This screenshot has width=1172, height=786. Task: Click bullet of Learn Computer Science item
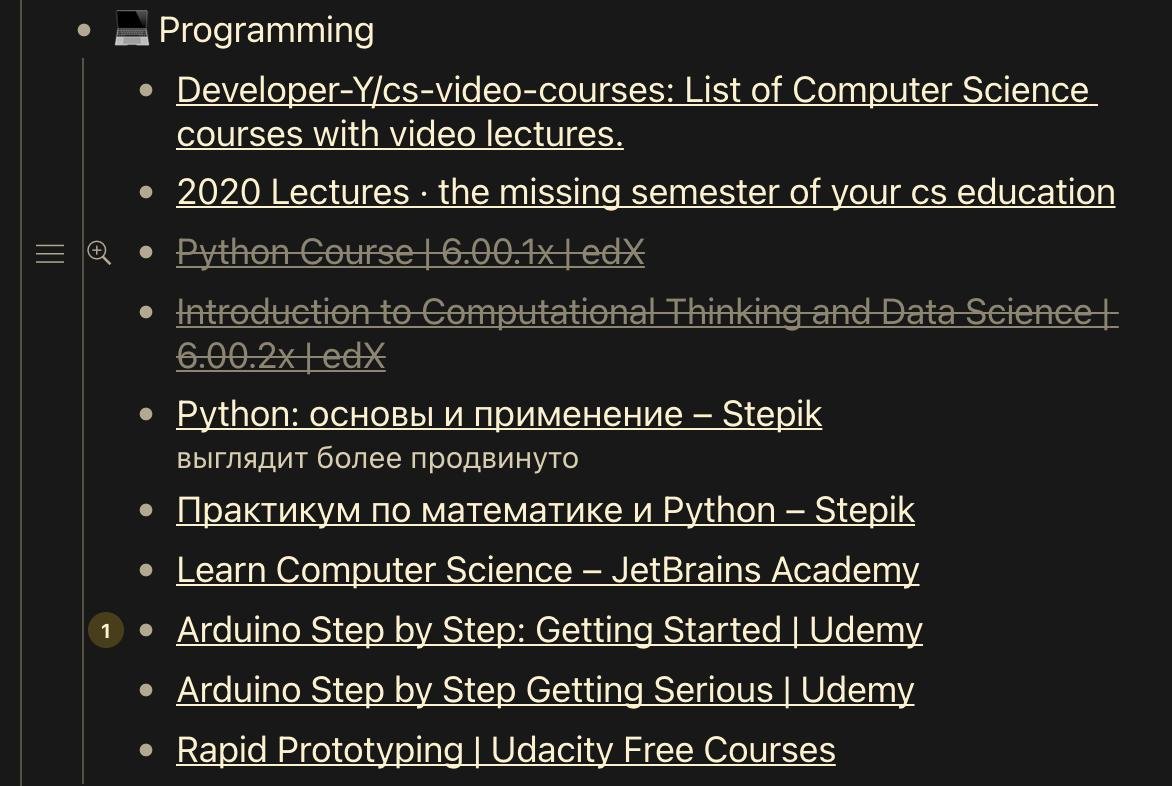click(x=147, y=570)
